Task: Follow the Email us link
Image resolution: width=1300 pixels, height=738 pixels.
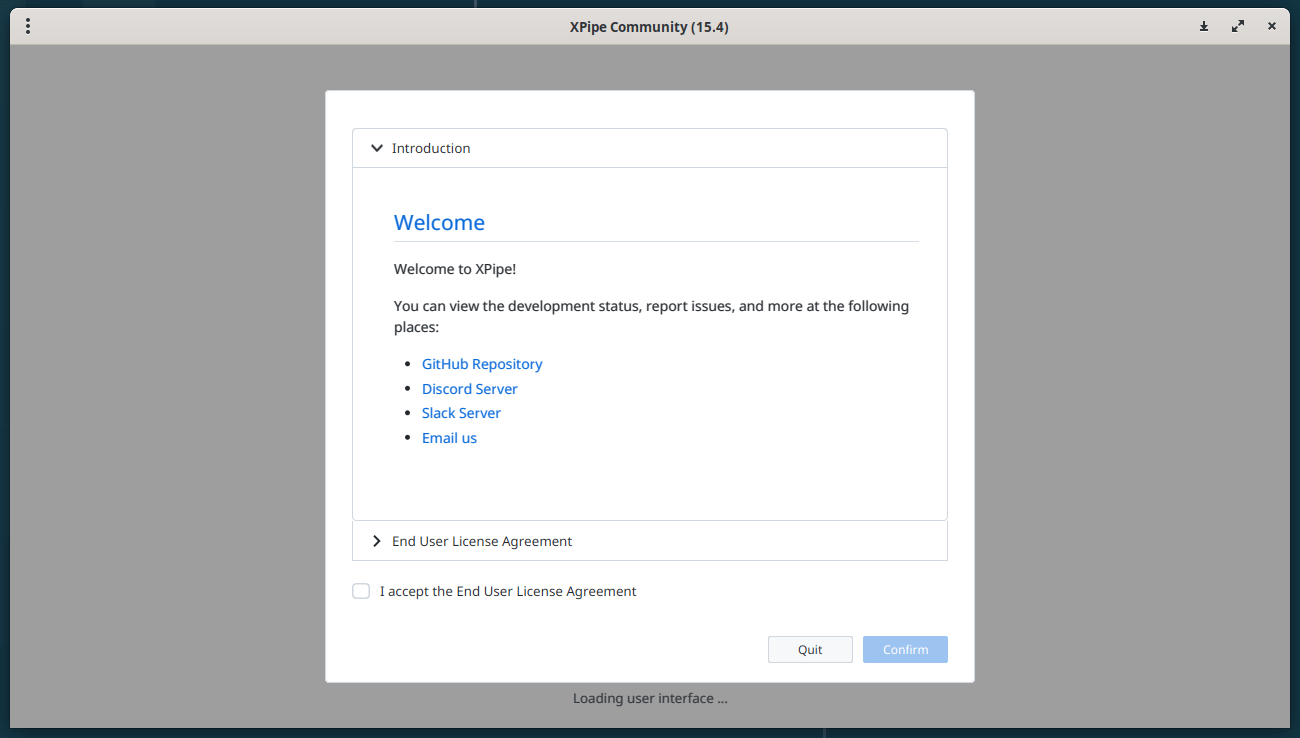Action: coord(449,438)
